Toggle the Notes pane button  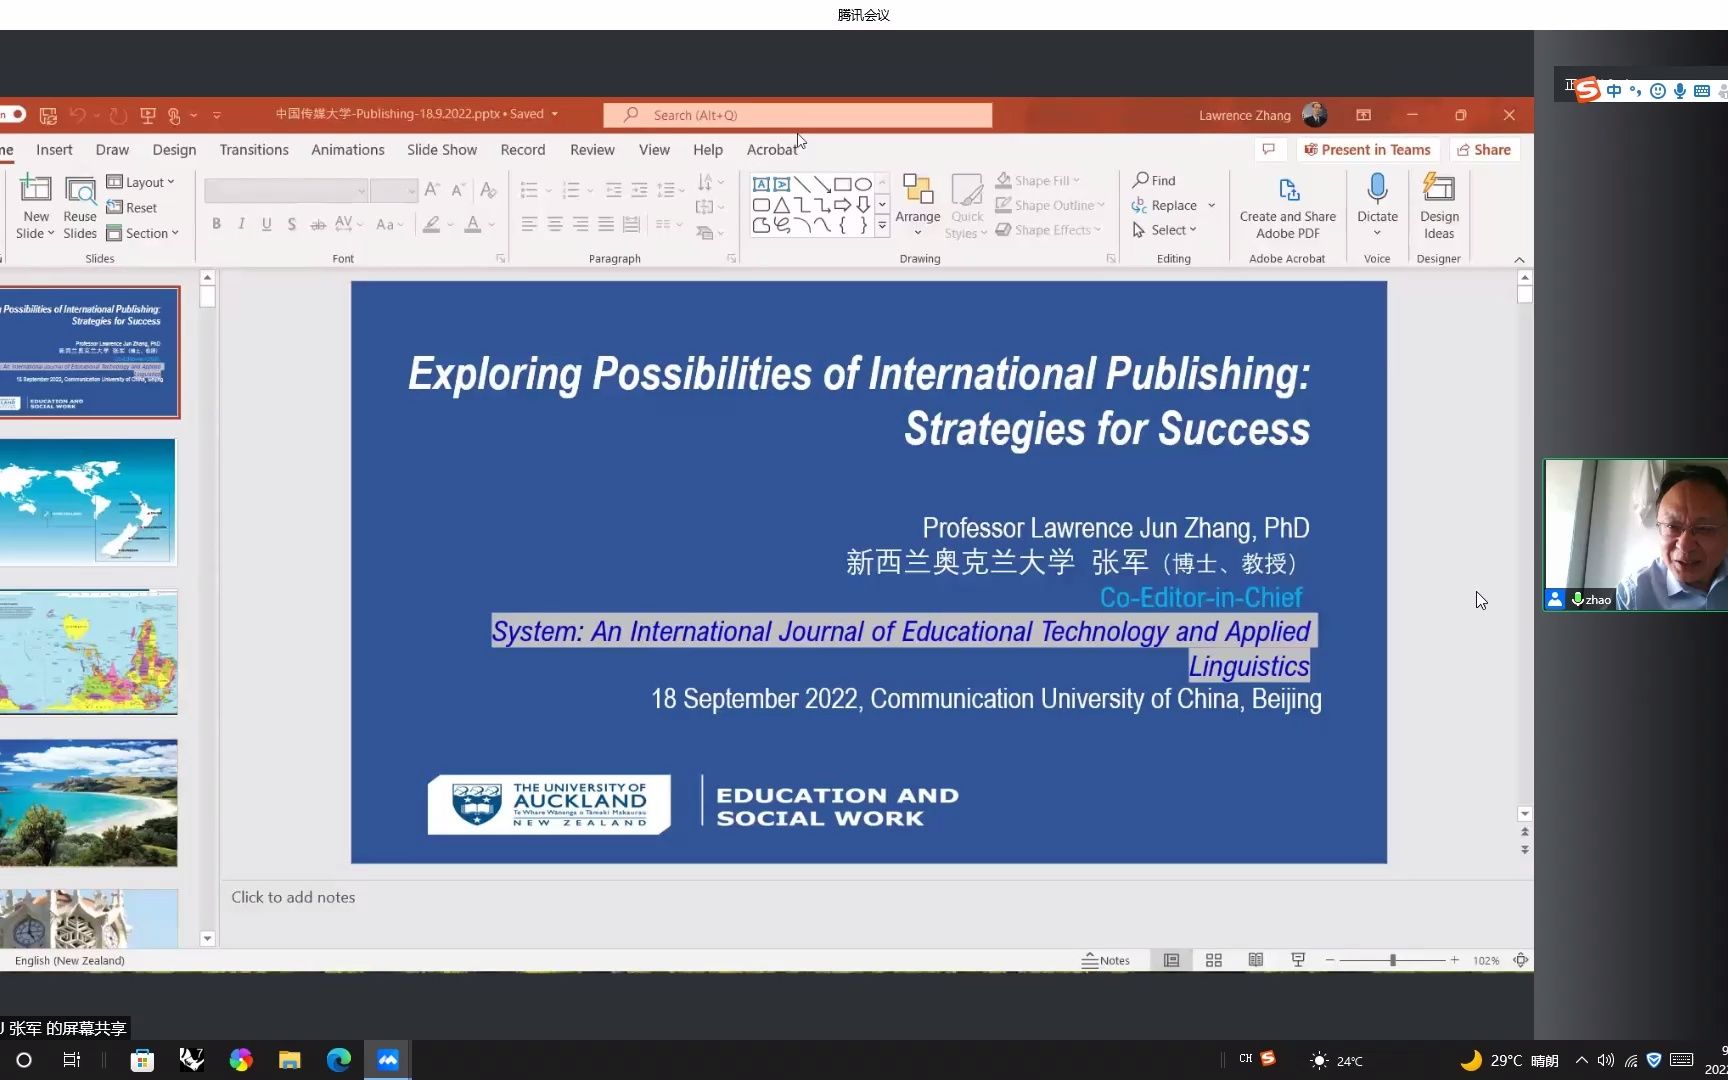point(1105,960)
